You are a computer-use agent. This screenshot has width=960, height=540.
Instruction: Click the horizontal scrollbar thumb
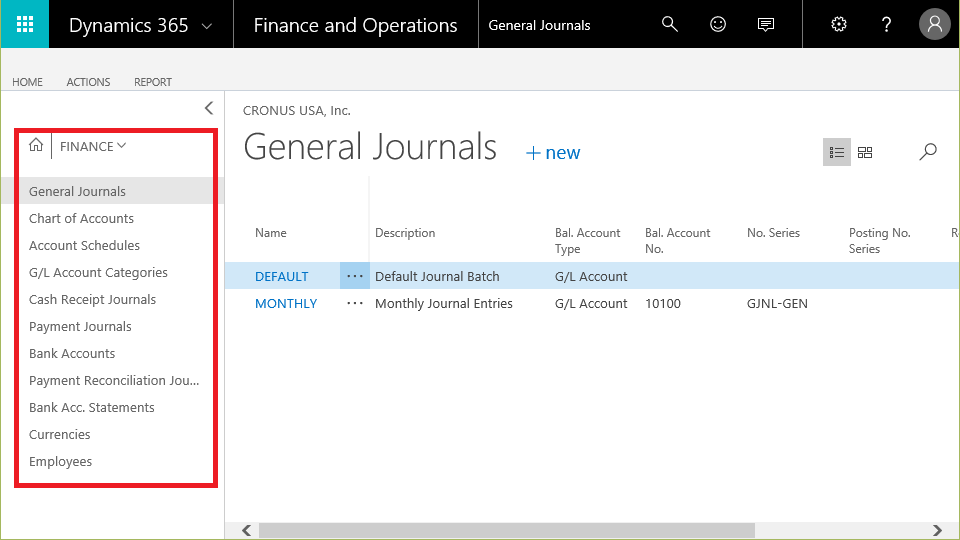point(507,530)
